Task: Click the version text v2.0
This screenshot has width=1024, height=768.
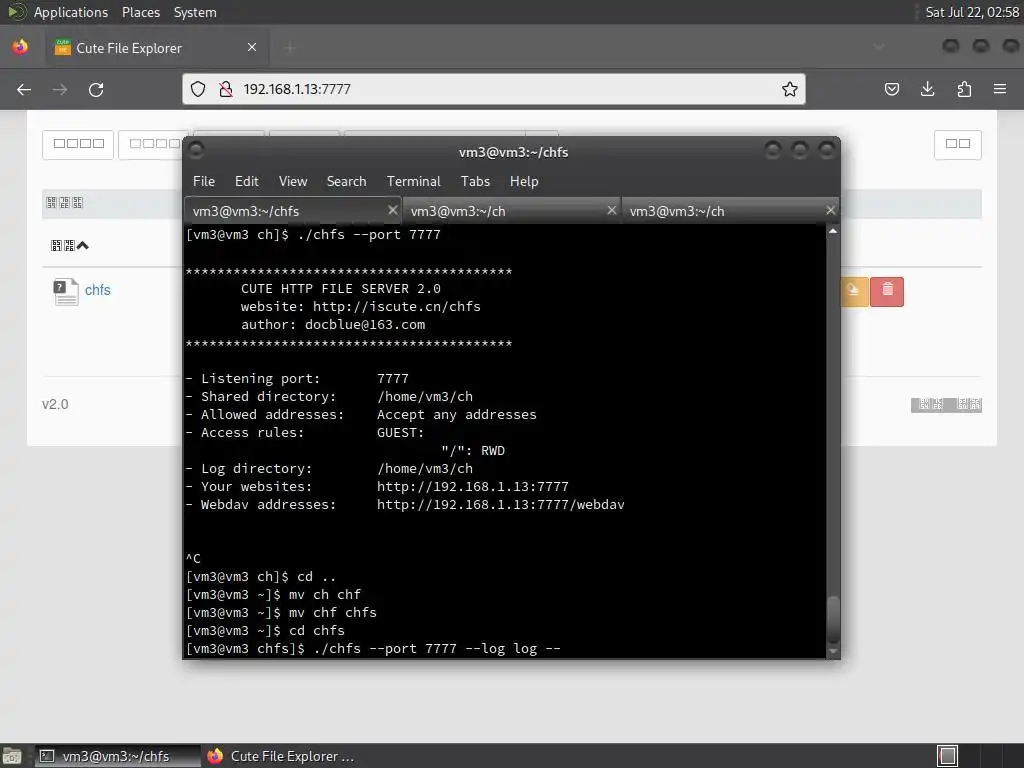Action: [55, 404]
